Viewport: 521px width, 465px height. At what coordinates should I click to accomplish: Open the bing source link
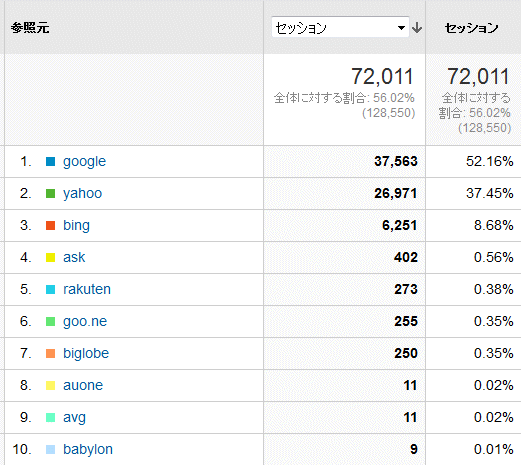[76, 226]
